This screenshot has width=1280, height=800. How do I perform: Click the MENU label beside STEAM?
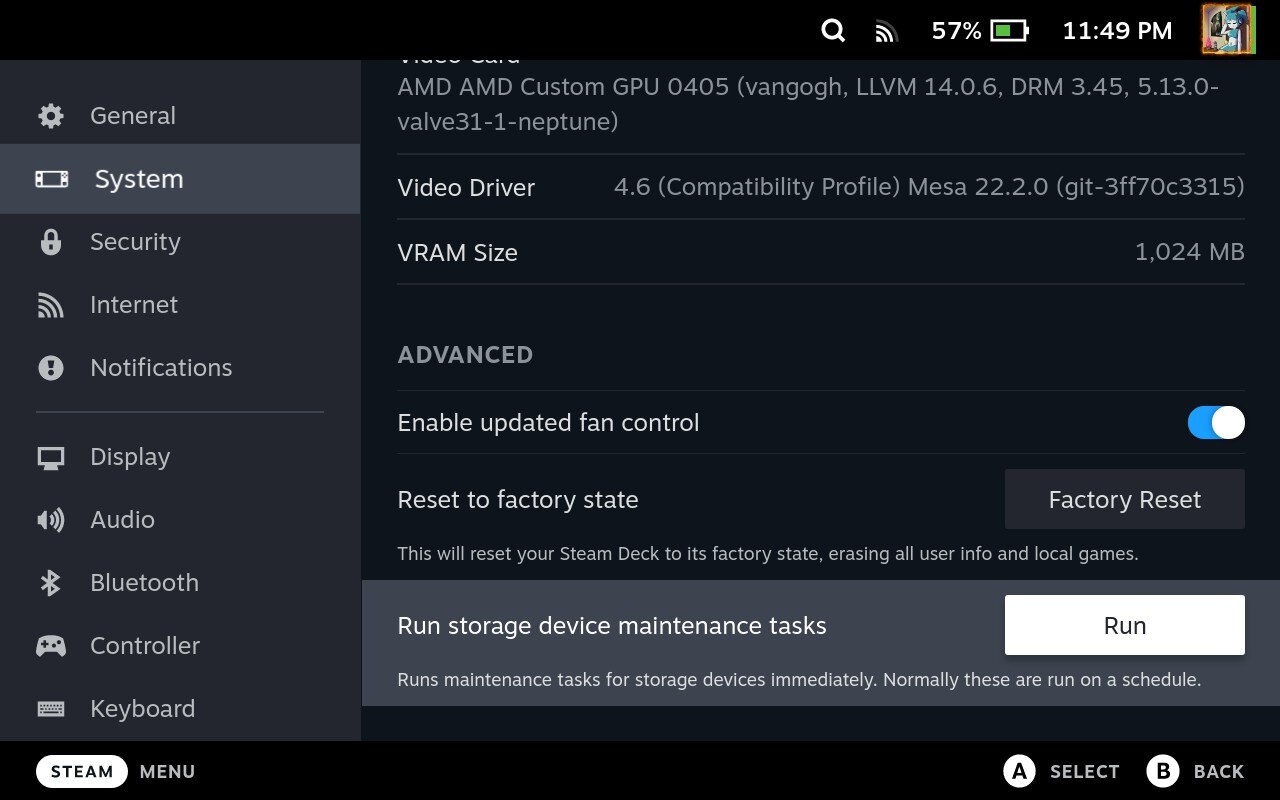167,772
